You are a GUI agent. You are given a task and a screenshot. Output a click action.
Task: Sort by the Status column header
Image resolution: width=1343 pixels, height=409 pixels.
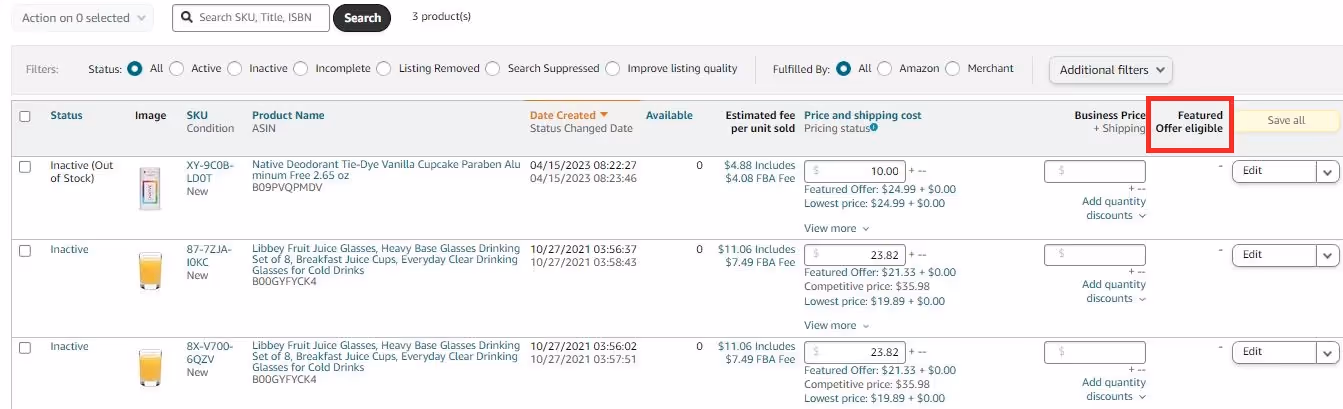click(67, 115)
